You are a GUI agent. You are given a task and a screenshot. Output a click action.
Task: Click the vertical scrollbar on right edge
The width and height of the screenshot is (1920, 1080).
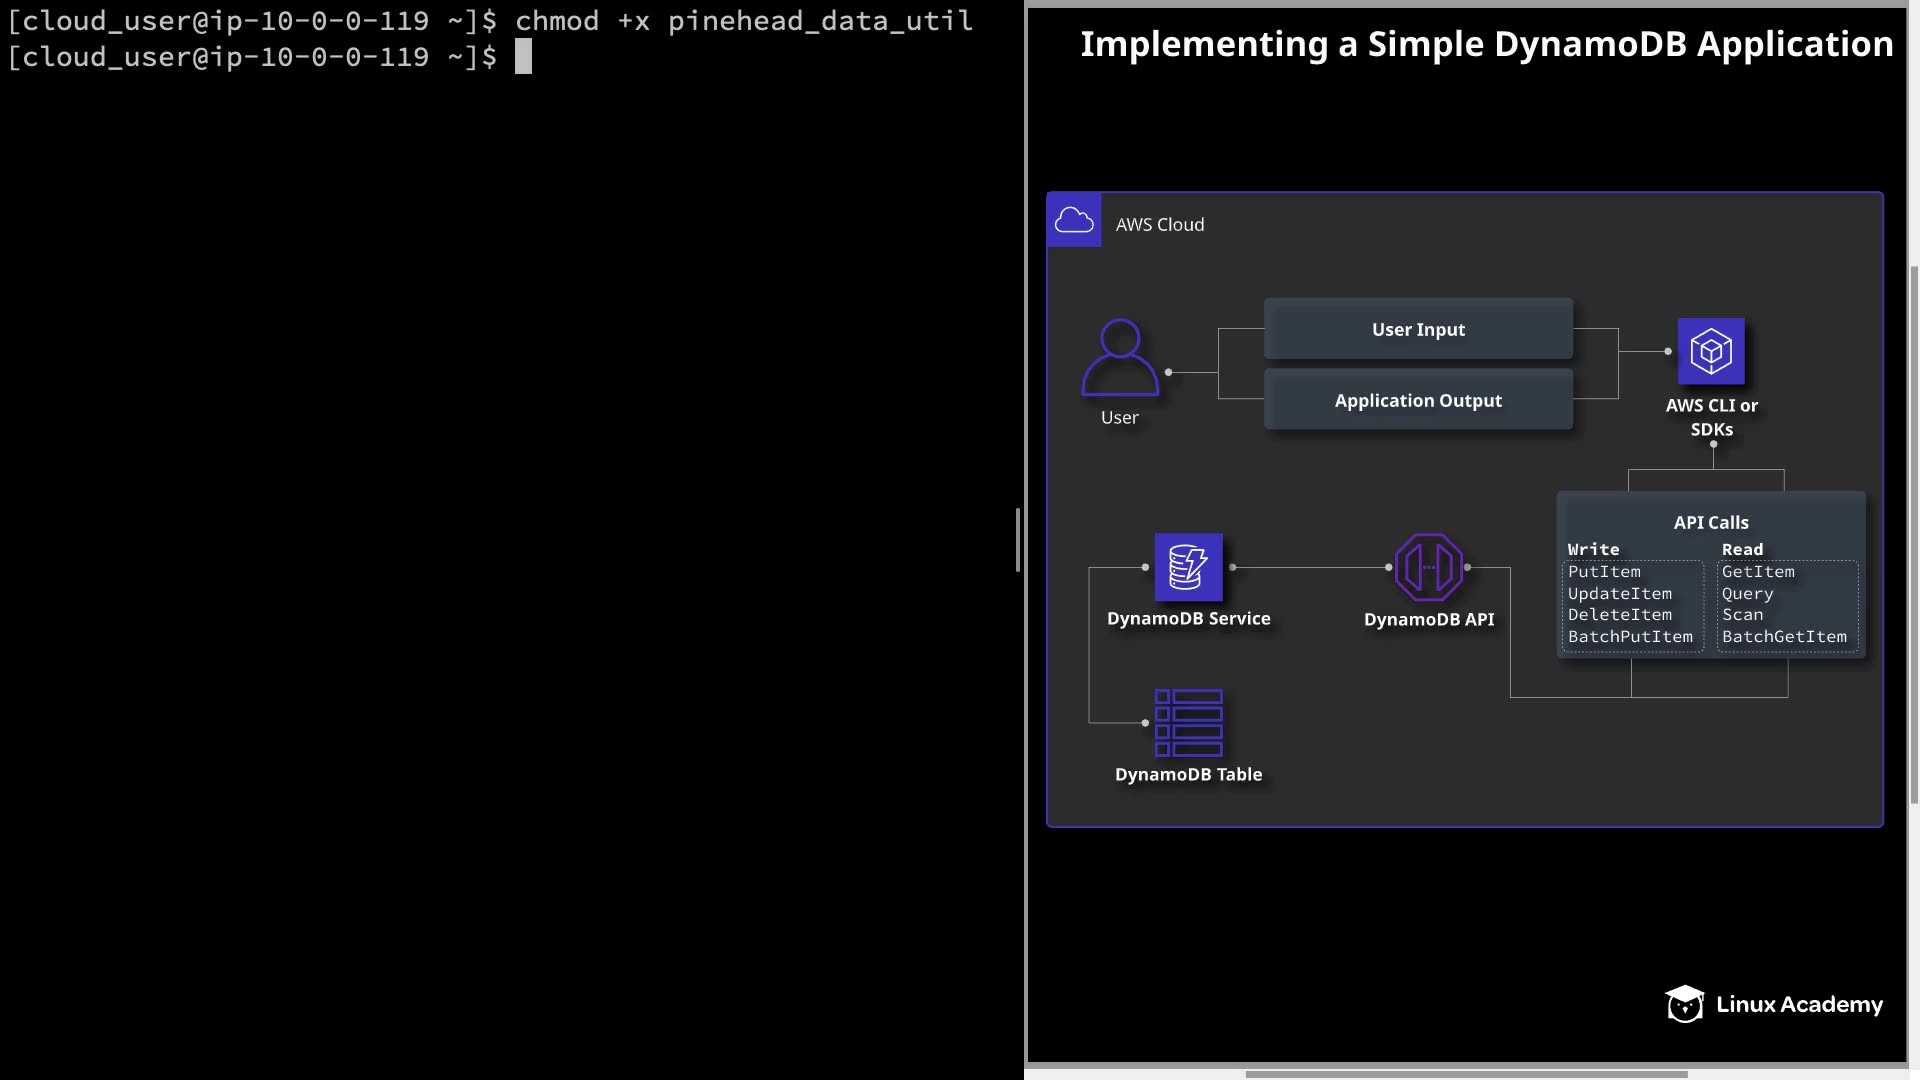1914,534
